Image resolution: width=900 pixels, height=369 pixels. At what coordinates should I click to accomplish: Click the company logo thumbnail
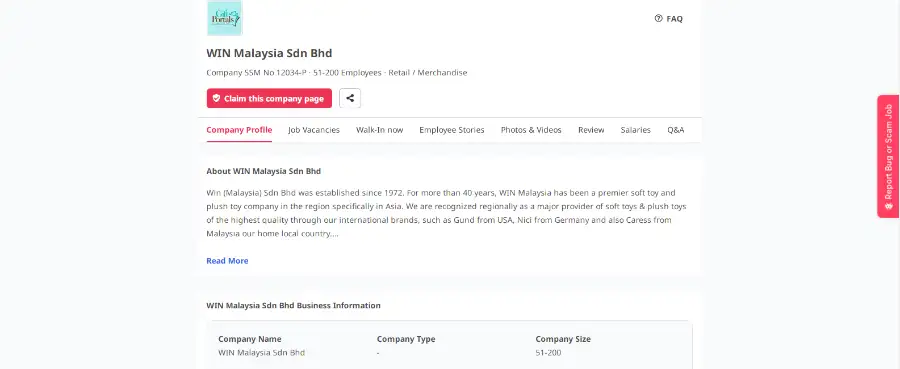[224, 18]
